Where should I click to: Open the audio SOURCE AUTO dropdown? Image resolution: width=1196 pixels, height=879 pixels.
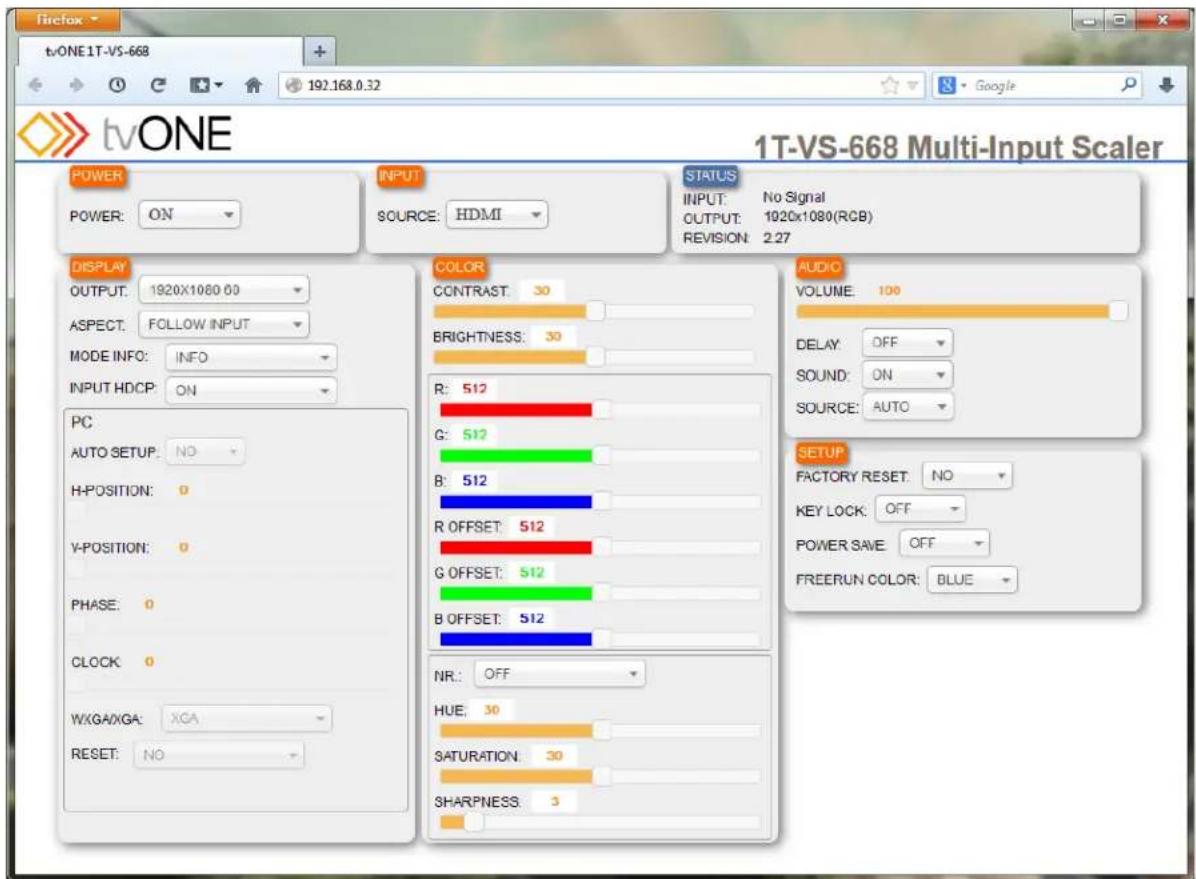click(908, 407)
